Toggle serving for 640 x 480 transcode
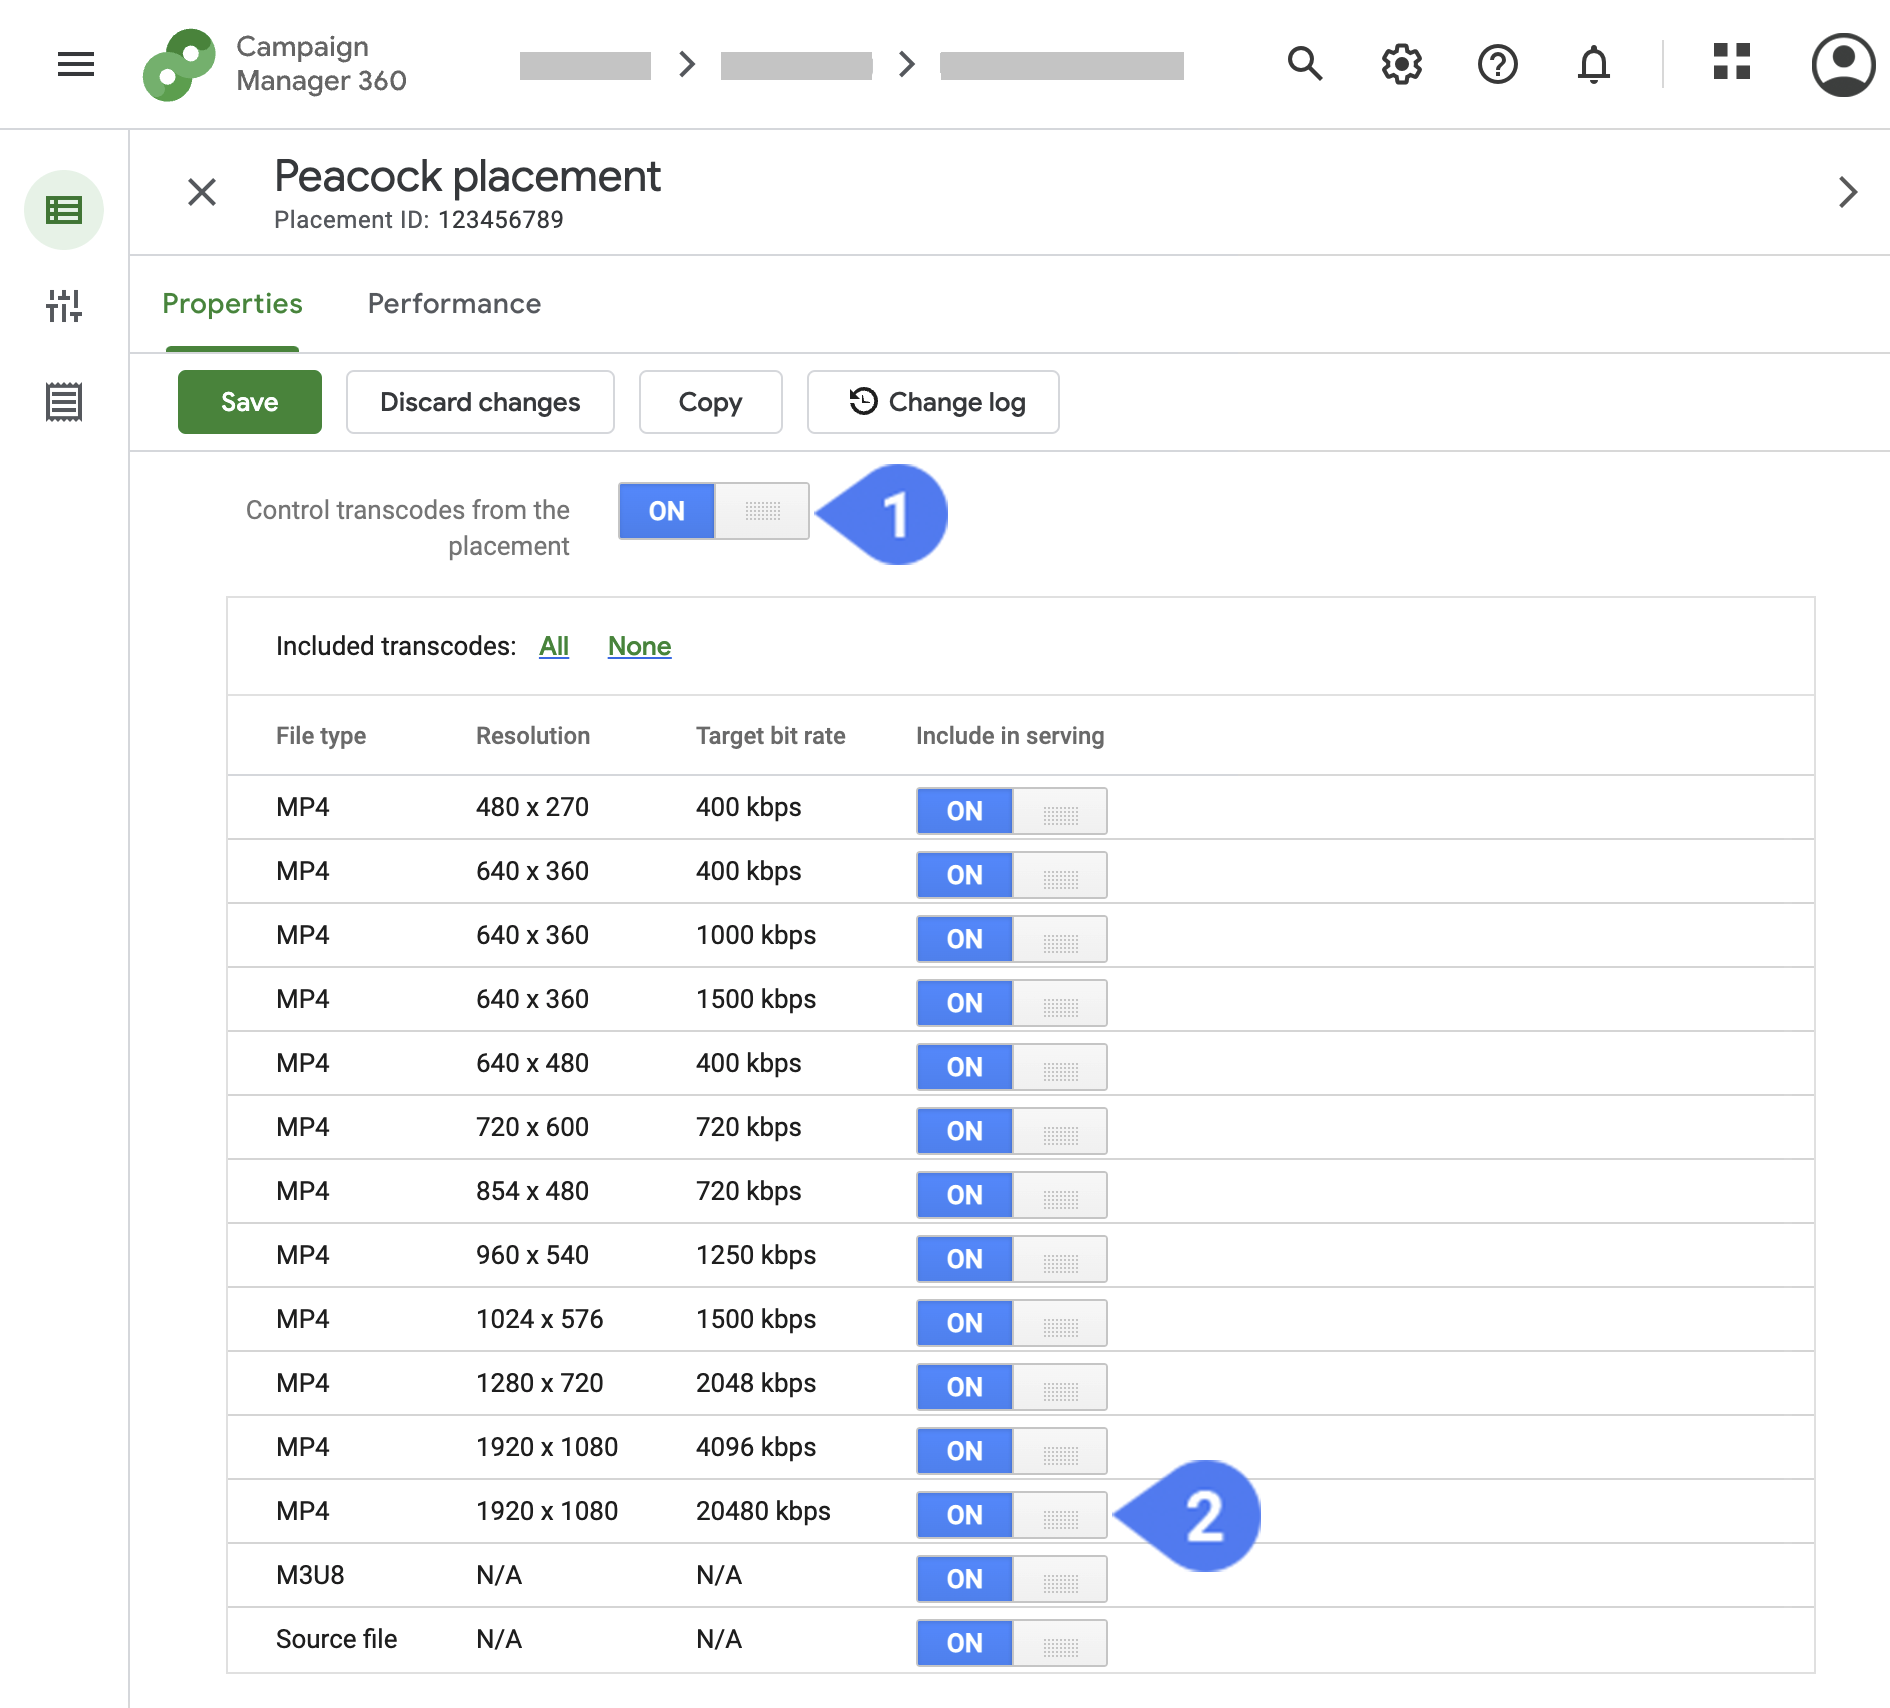The height and width of the screenshot is (1708, 1890). (x=1012, y=1067)
